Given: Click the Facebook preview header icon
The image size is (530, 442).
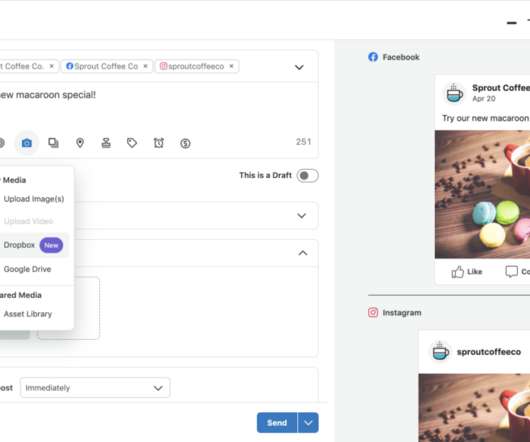Looking at the screenshot, I should [x=373, y=57].
